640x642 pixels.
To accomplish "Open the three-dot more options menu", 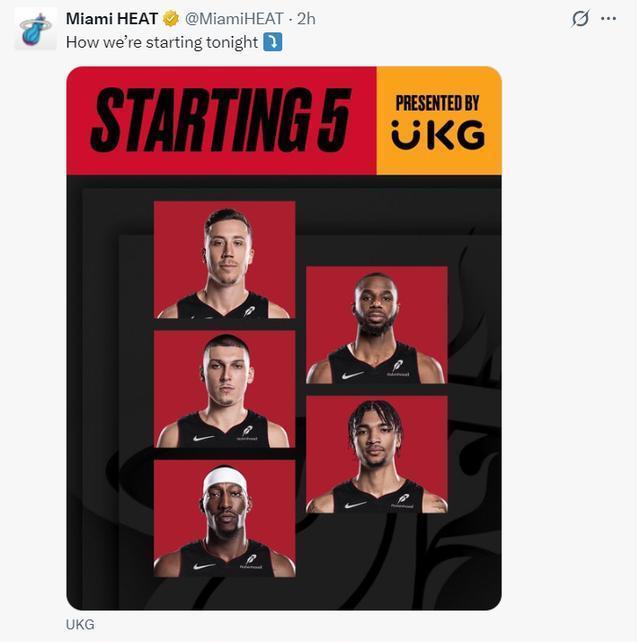I will pos(608,18).
